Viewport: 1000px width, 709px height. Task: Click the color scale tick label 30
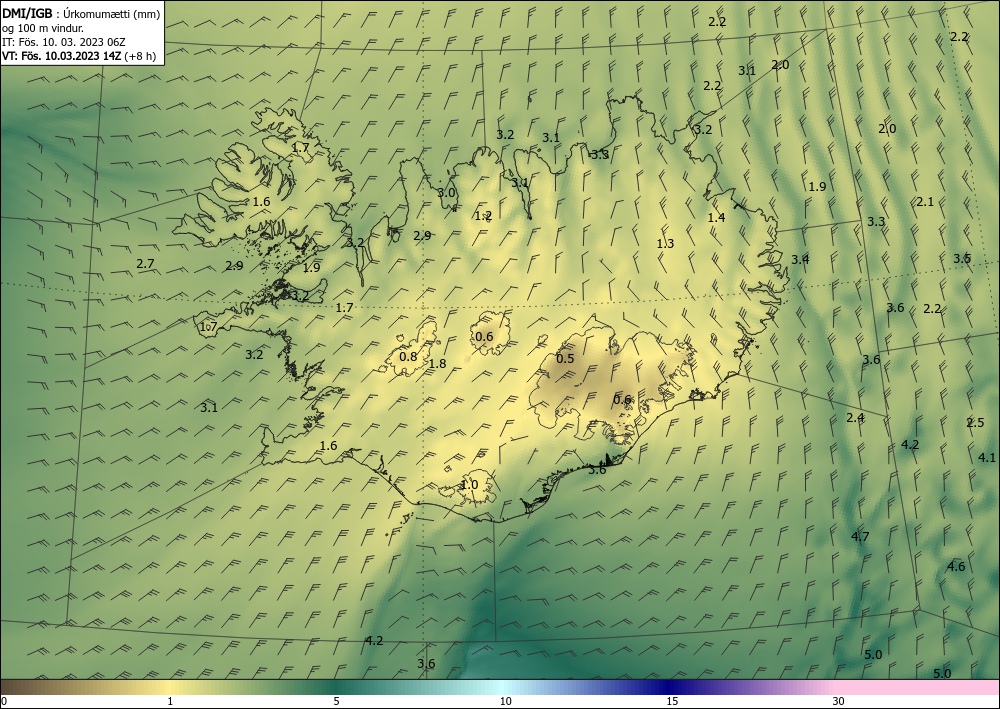tap(838, 701)
